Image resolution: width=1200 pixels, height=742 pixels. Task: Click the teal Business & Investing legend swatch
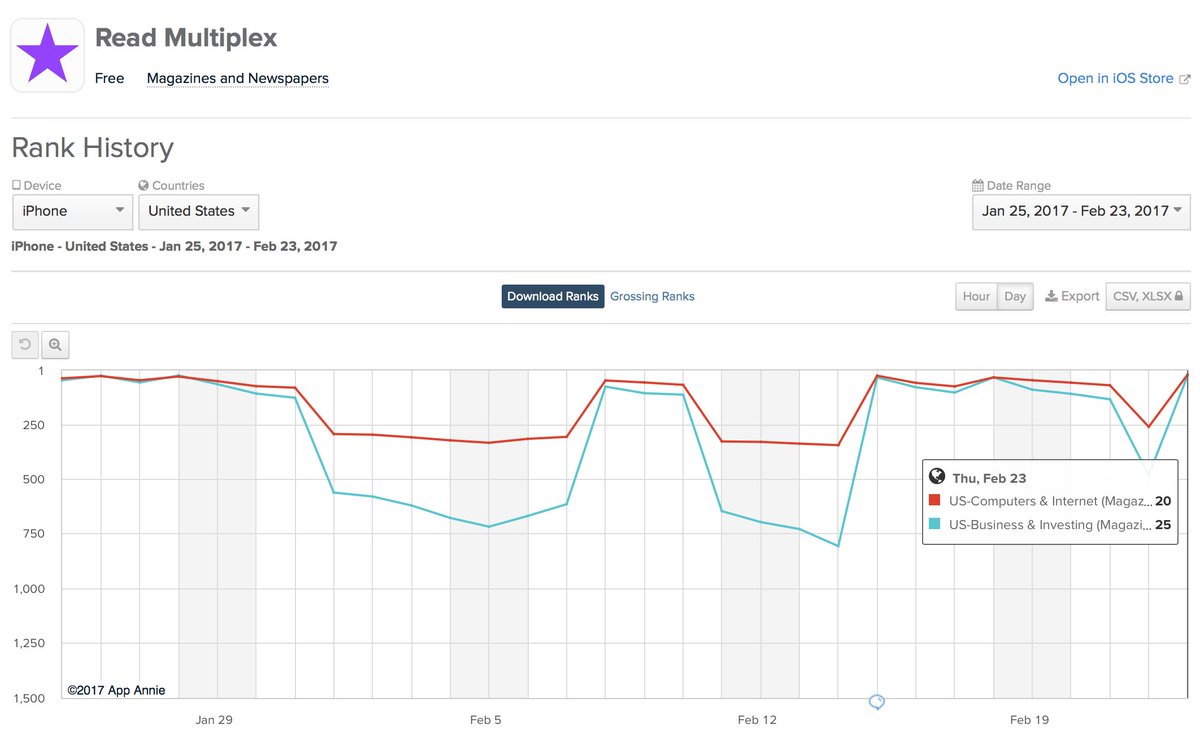(x=935, y=524)
